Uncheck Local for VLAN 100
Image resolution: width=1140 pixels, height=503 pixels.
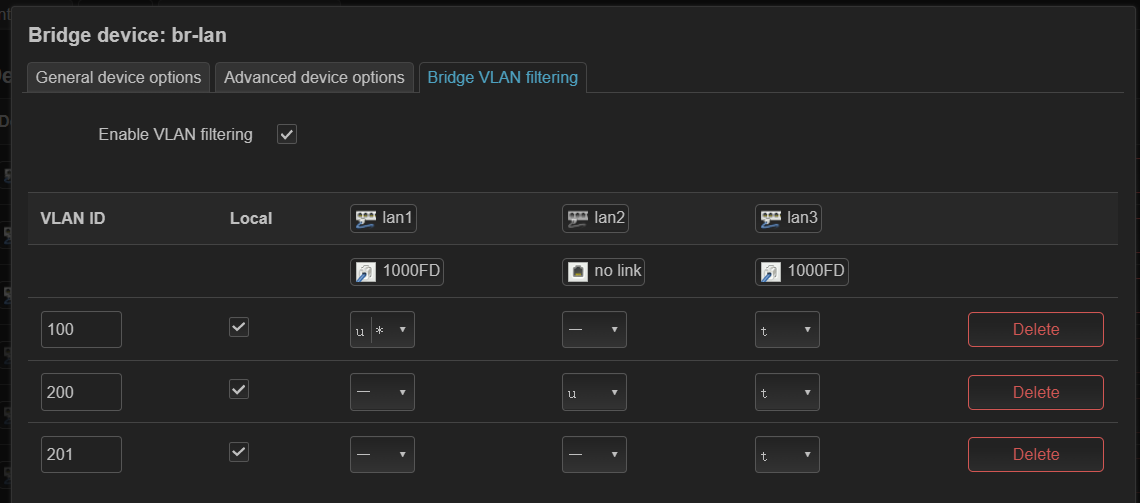click(239, 328)
